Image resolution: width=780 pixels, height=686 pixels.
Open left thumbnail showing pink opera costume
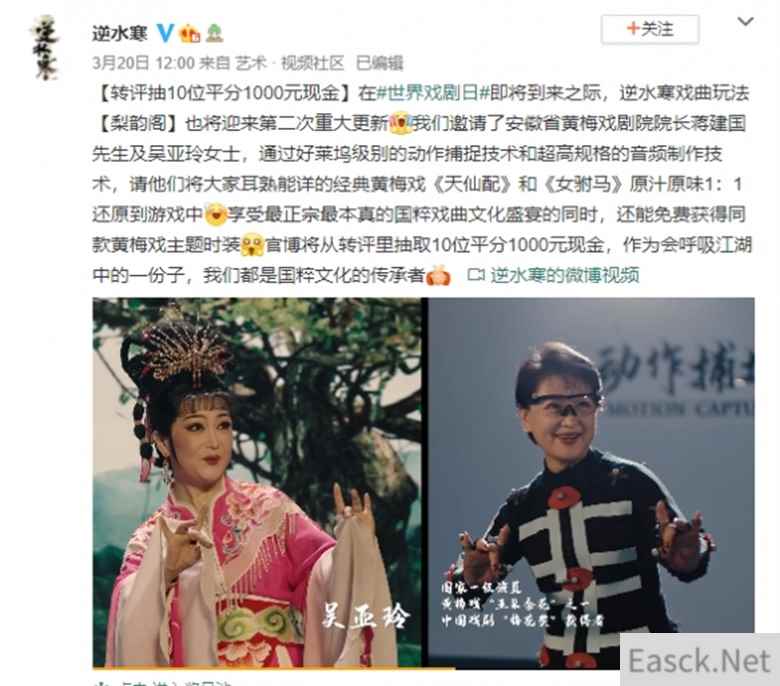point(257,482)
